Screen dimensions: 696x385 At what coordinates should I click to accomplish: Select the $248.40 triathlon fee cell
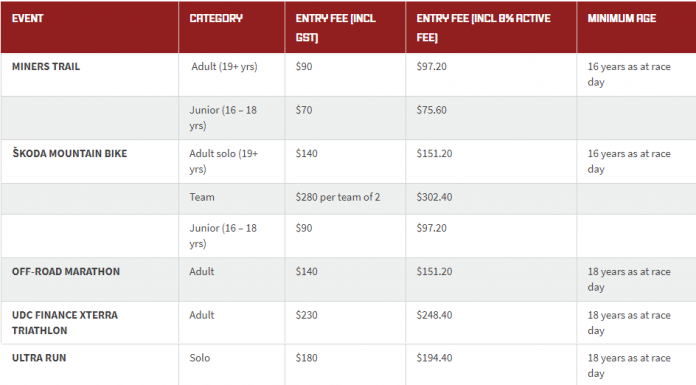(434, 315)
